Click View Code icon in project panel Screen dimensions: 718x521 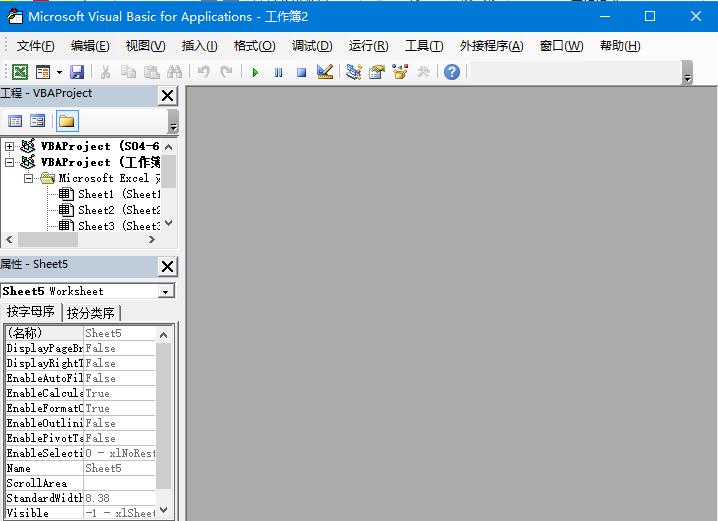pyautogui.click(x=16, y=121)
